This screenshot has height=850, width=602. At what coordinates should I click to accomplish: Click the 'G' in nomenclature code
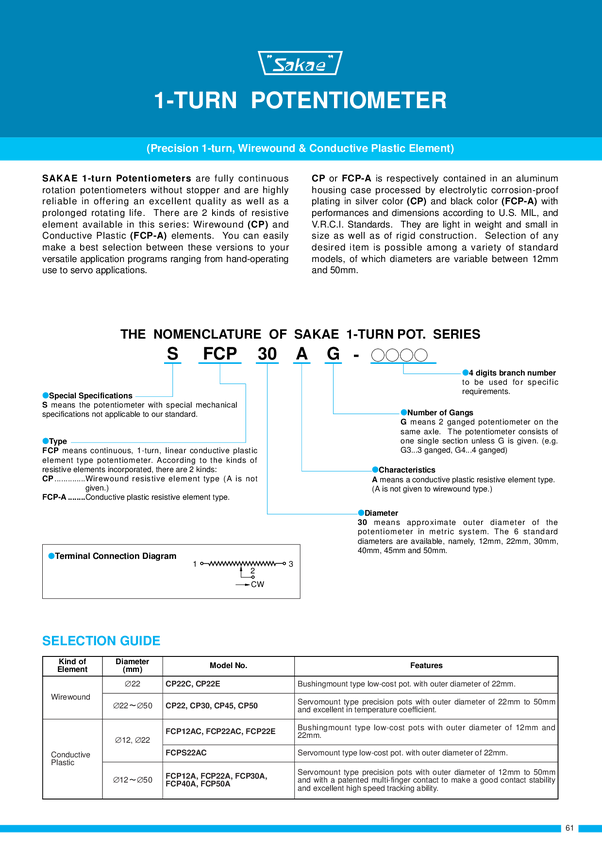pyautogui.click(x=333, y=353)
